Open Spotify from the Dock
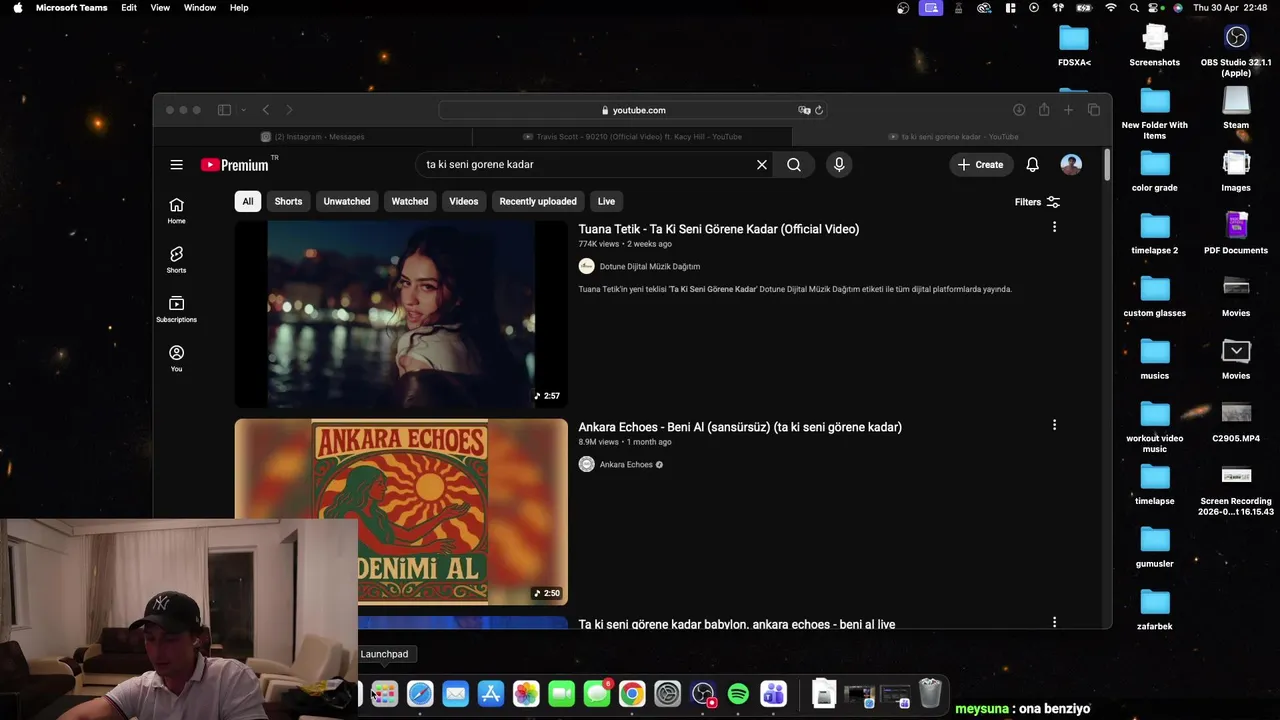This screenshot has width=1280, height=720. point(738,694)
